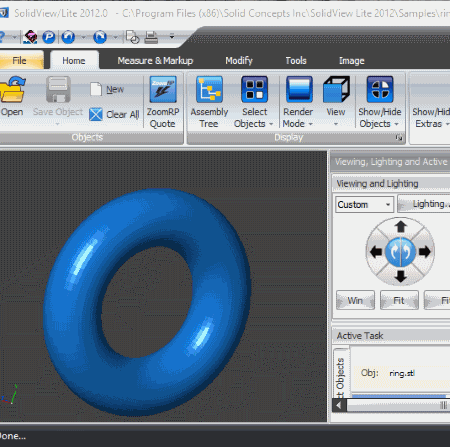The height and width of the screenshot is (447, 450).
Task: Rotate view up with the up arrow
Action: [400, 227]
